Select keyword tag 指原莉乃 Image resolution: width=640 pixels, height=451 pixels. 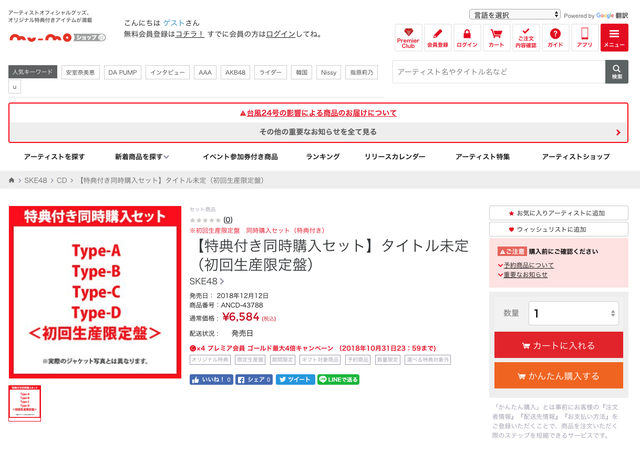click(362, 72)
